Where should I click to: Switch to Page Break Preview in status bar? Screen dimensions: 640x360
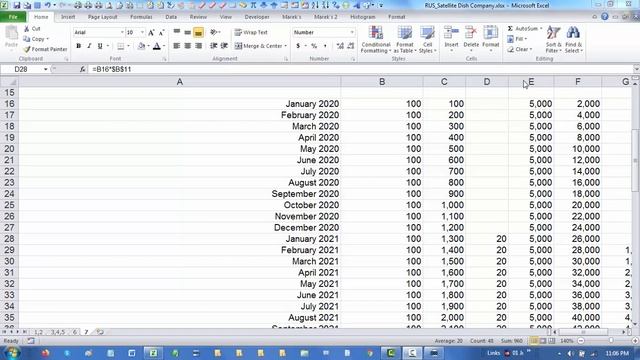551,340
